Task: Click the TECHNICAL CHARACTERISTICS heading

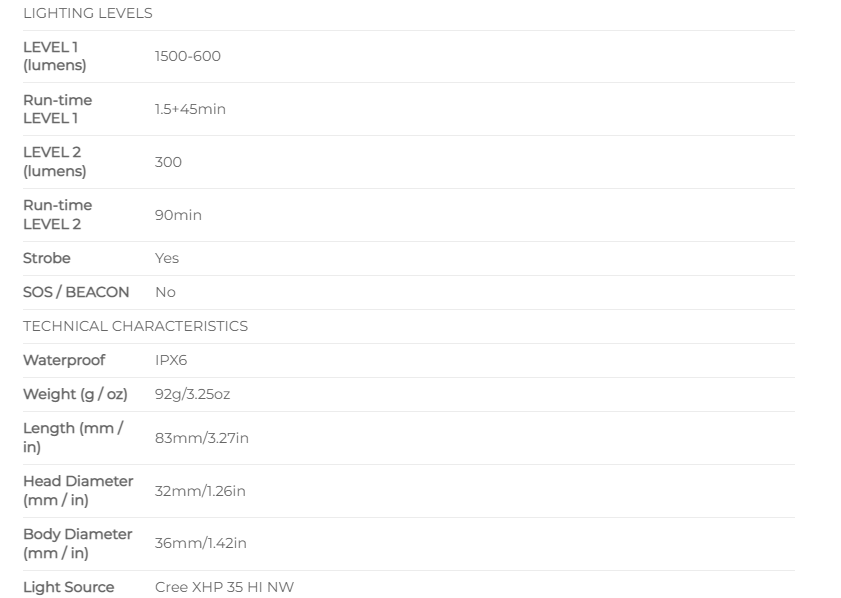Action: pyautogui.click(x=135, y=326)
